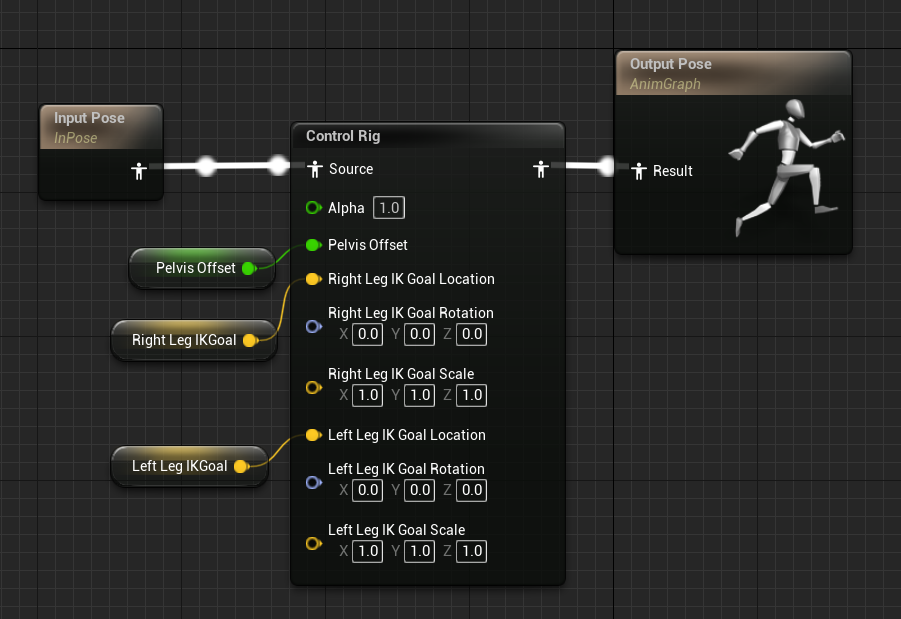Screen dimensions: 901x619
Task: Click the Input Pose output pose pin
Action: click(138, 171)
